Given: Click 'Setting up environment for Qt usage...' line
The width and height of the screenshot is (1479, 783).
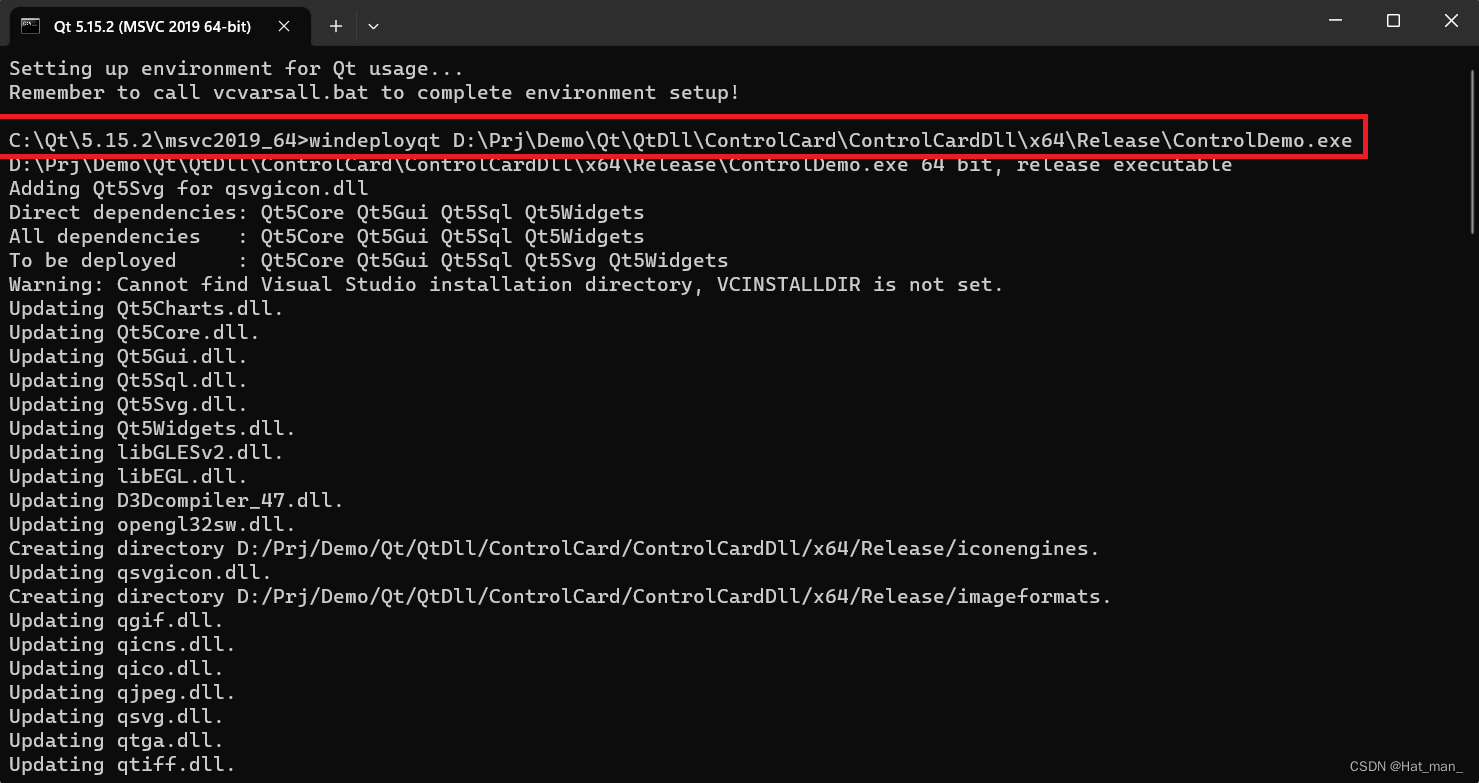Looking at the screenshot, I should click(237, 69).
